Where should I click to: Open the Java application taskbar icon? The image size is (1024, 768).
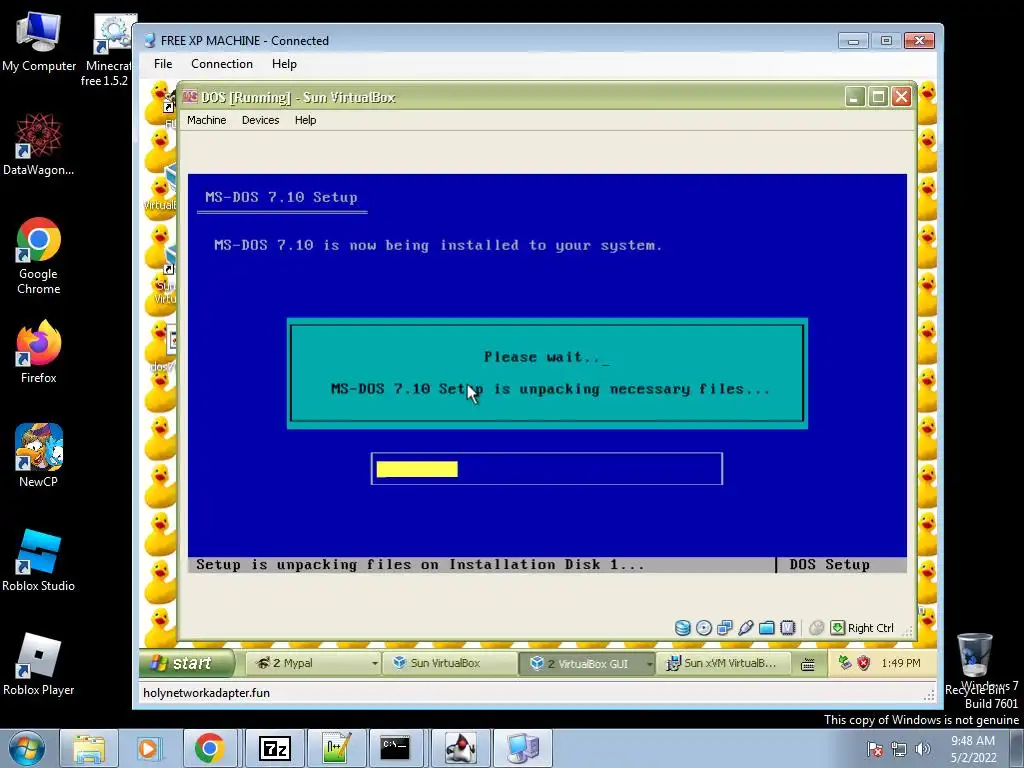[x=461, y=748]
